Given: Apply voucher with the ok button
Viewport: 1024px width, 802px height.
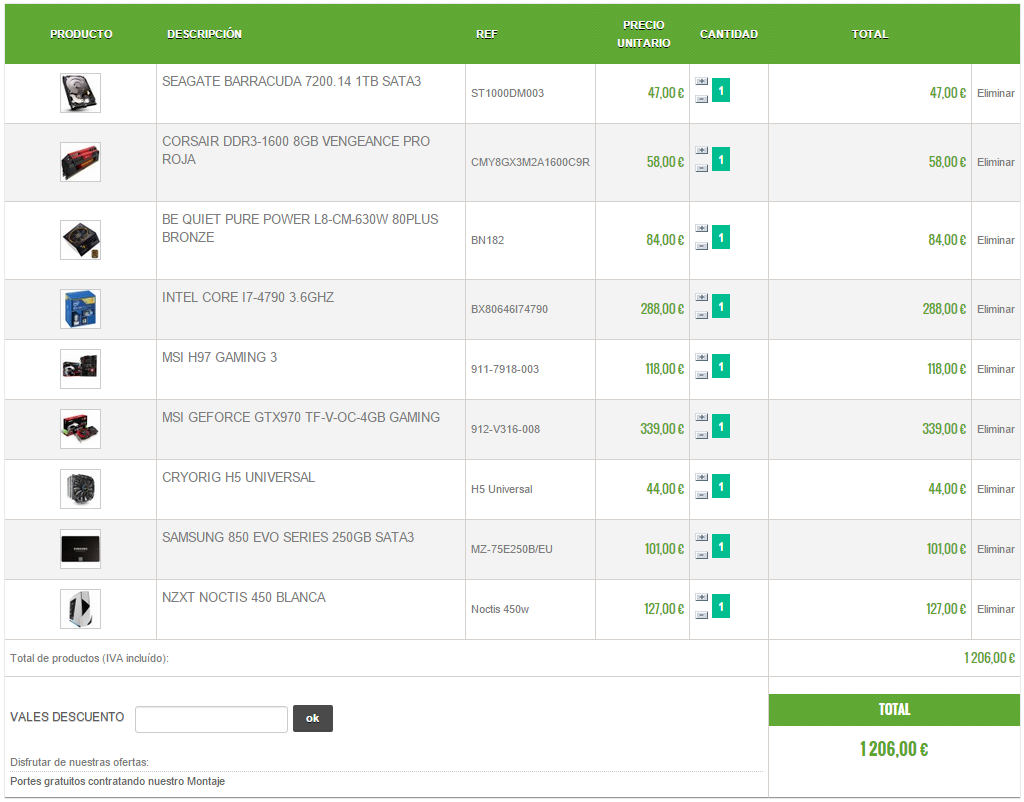Looking at the screenshot, I should tap(313, 718).
